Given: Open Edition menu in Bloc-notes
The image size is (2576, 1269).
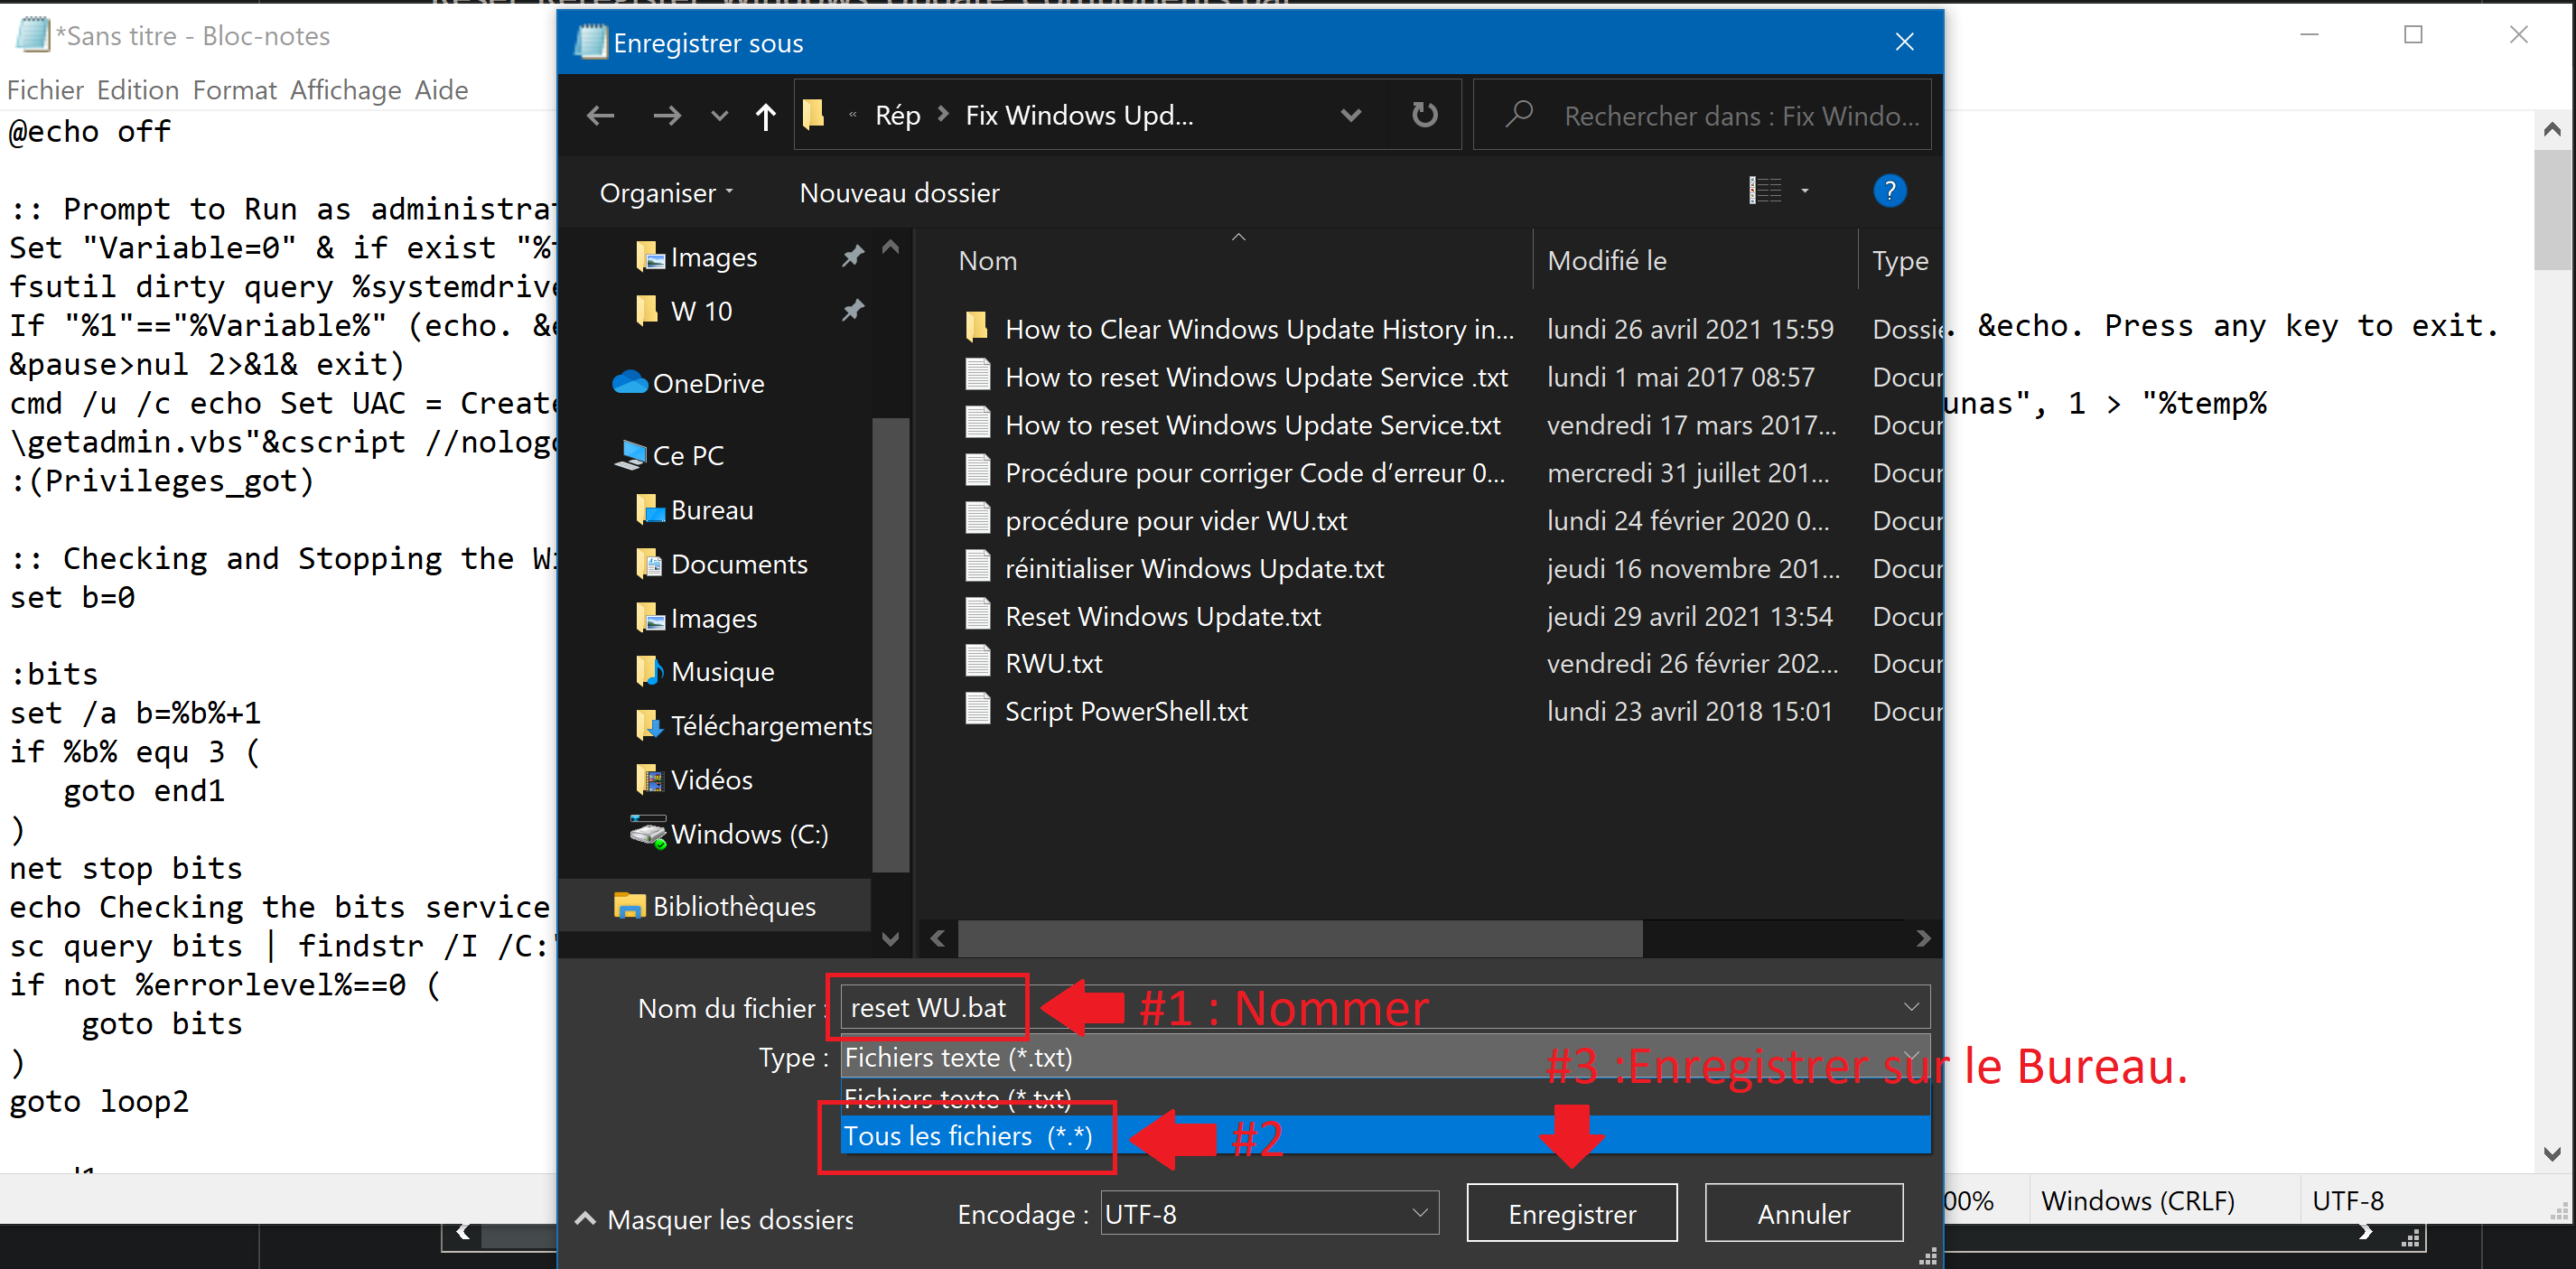Looking at the screenshot, I should click(x=138, y=90).
